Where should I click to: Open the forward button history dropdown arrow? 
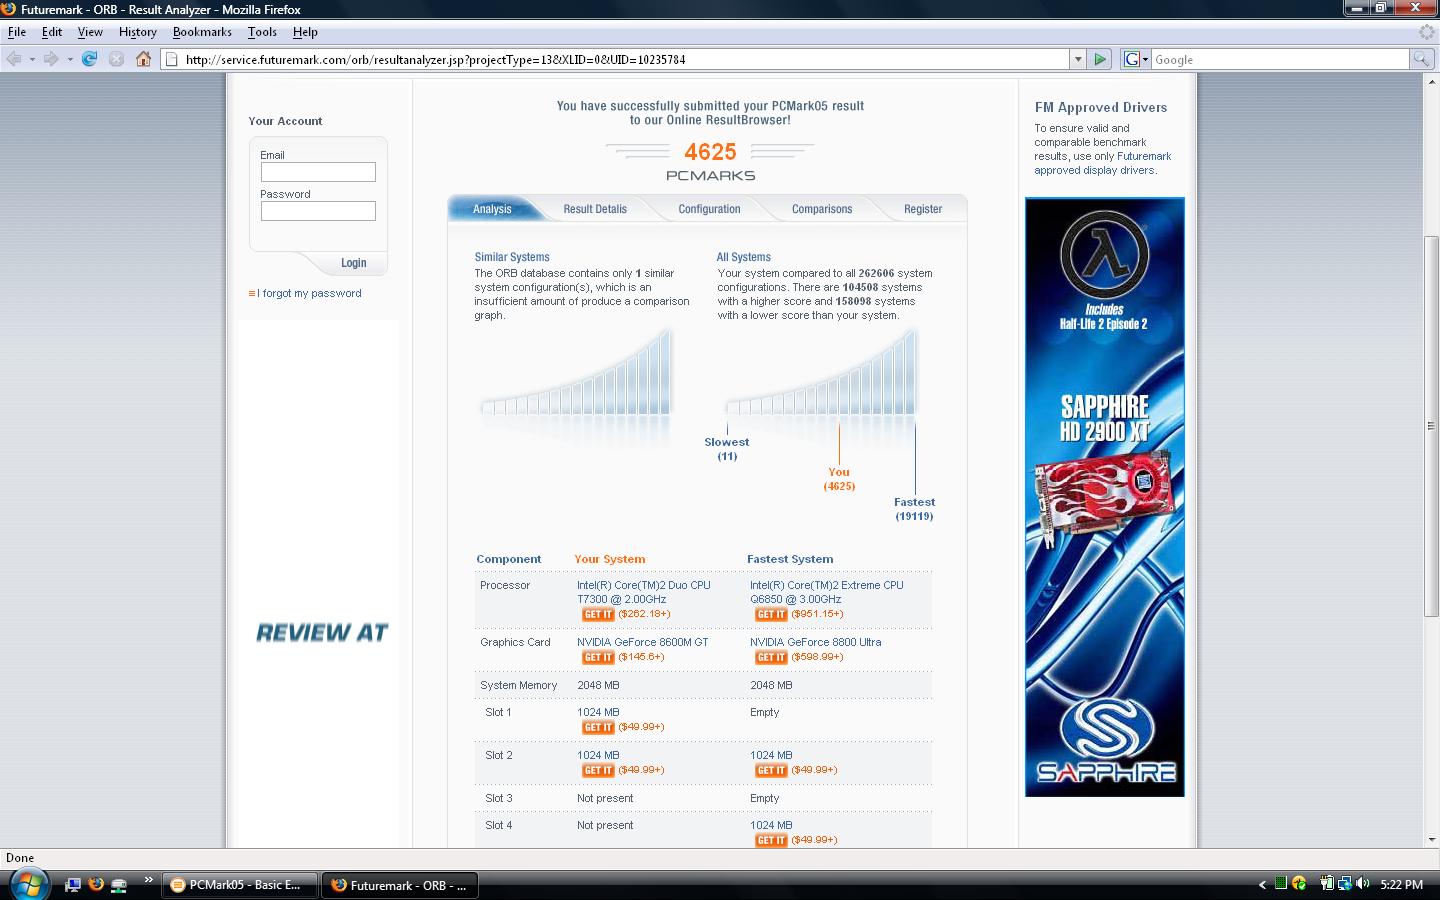[70, 59]
